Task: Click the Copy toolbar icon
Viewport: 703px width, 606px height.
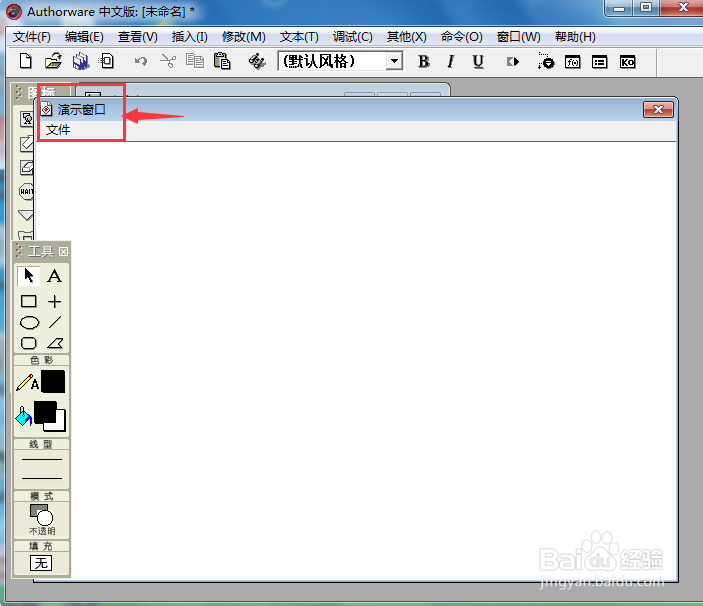Action: (195, 61)
